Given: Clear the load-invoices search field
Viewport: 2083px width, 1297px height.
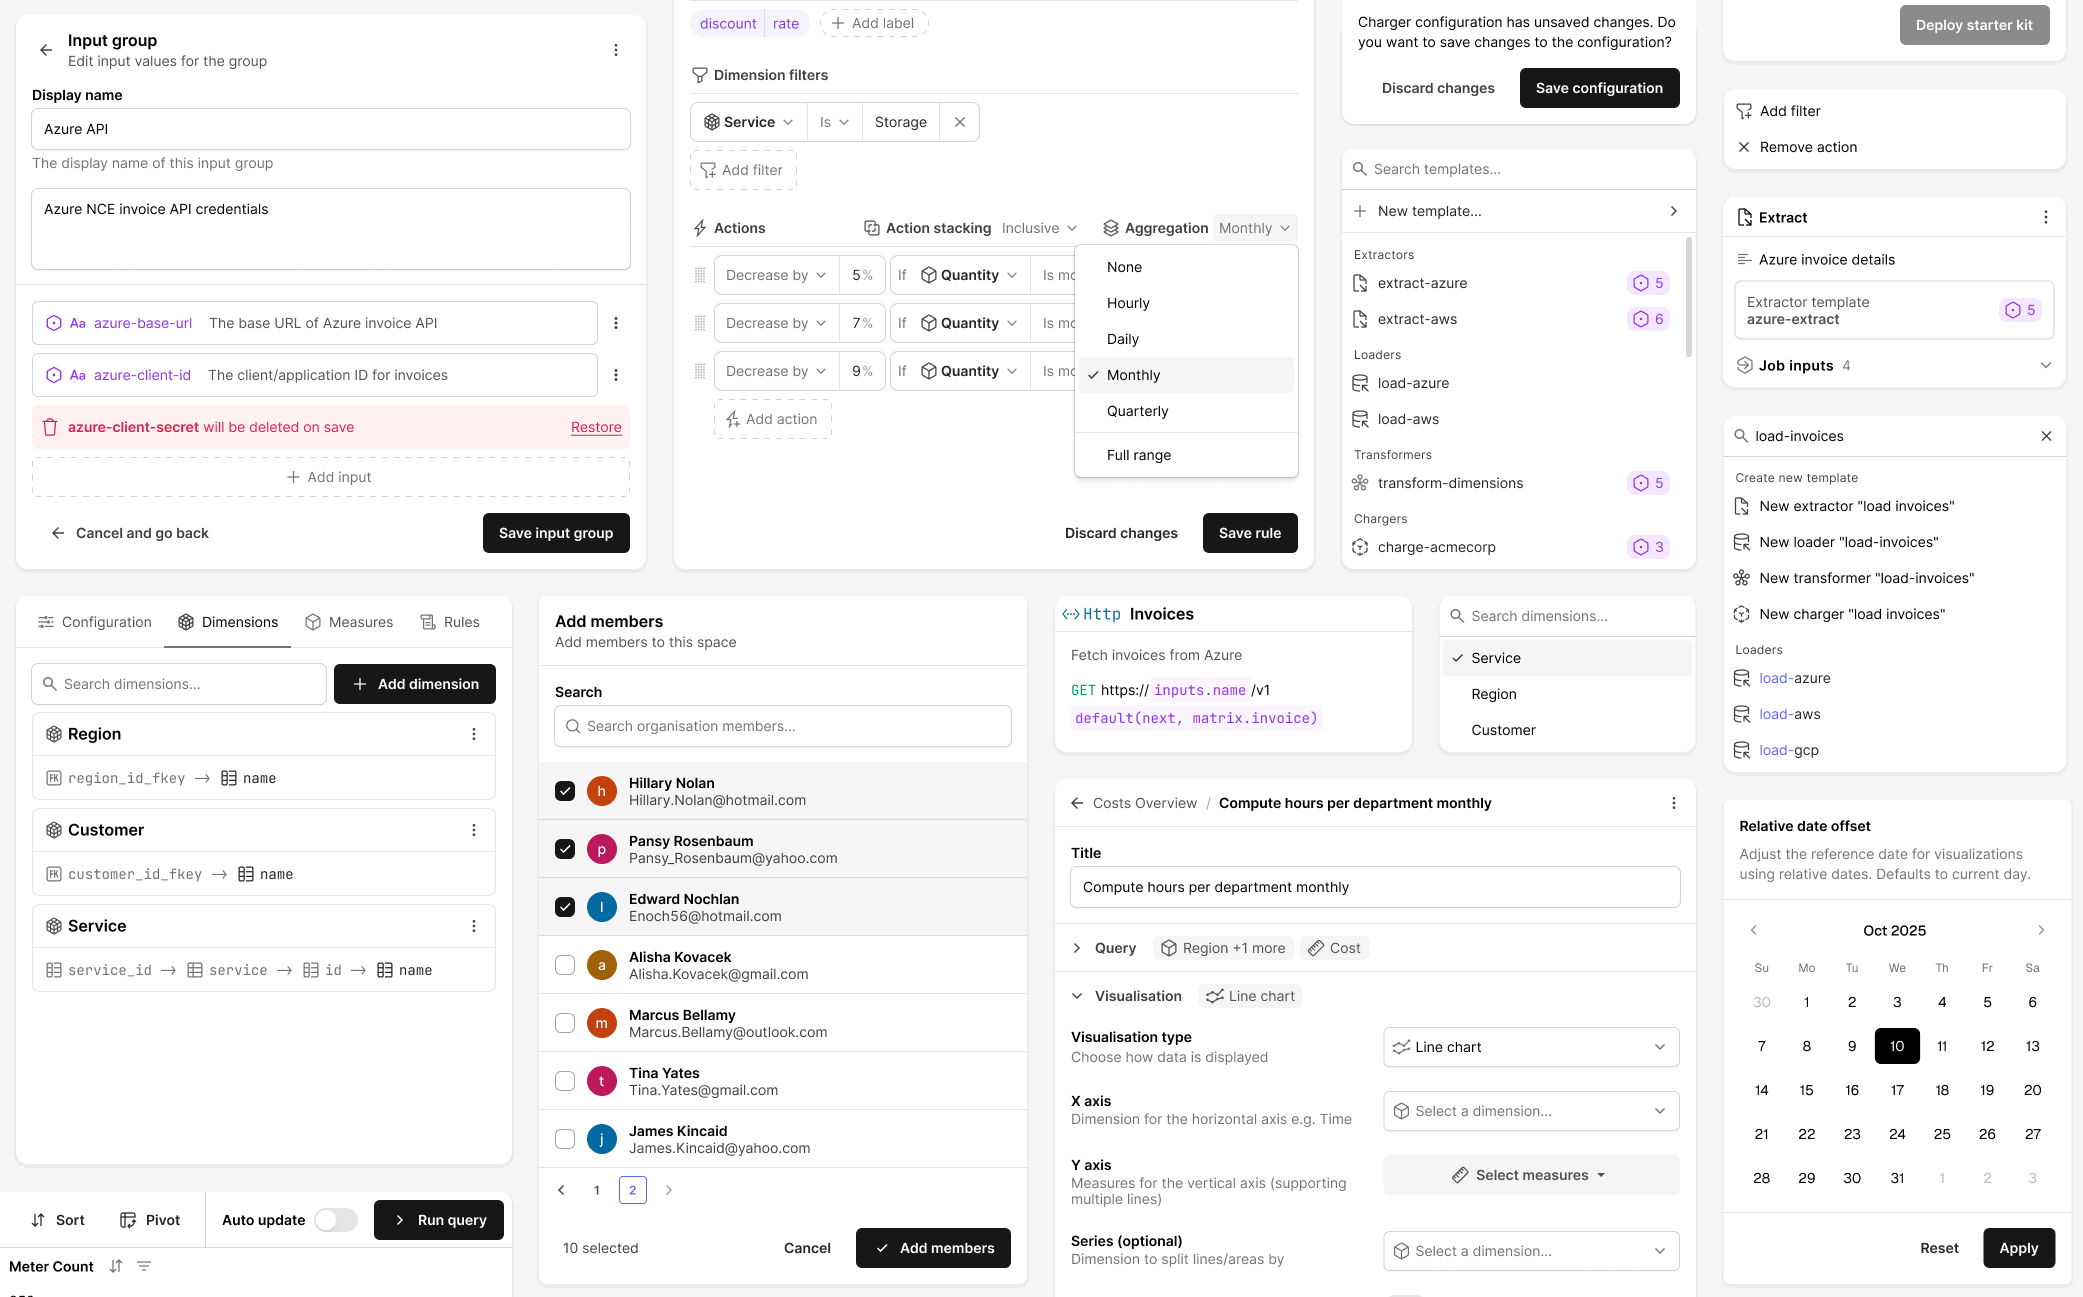Looking at the screenshot, I should 2046,436.
